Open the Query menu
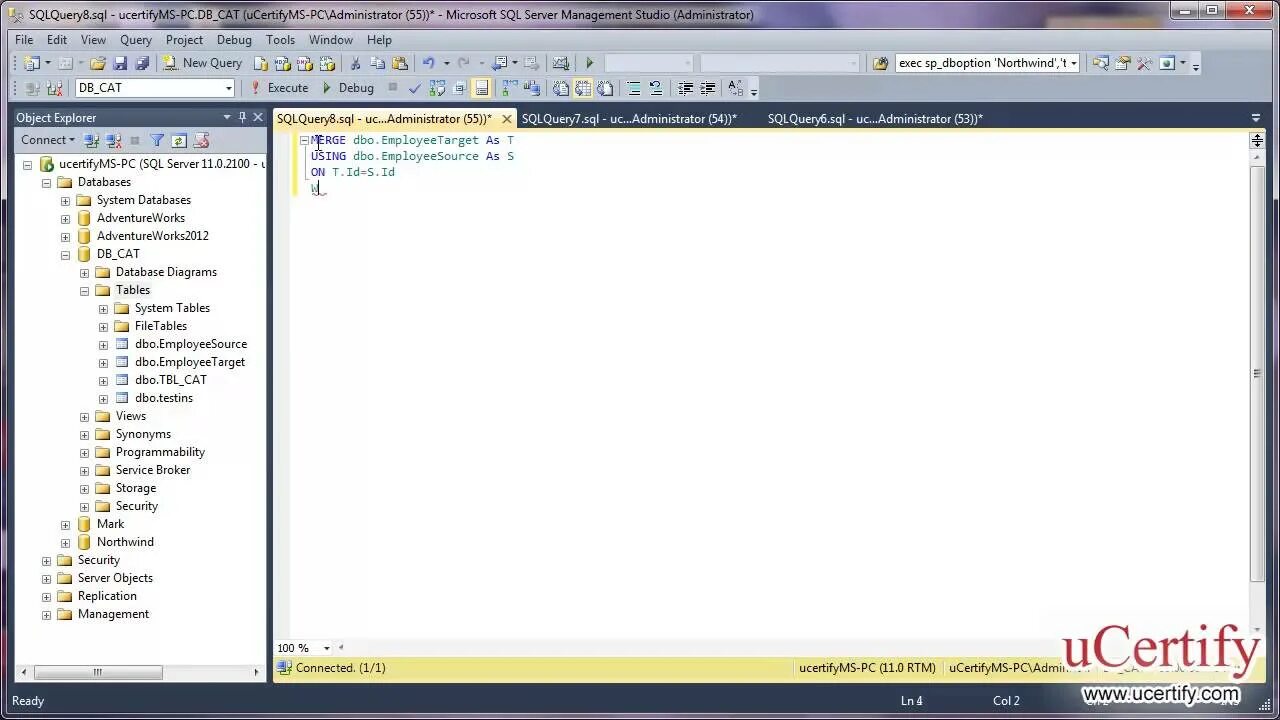 coord(136,40)
